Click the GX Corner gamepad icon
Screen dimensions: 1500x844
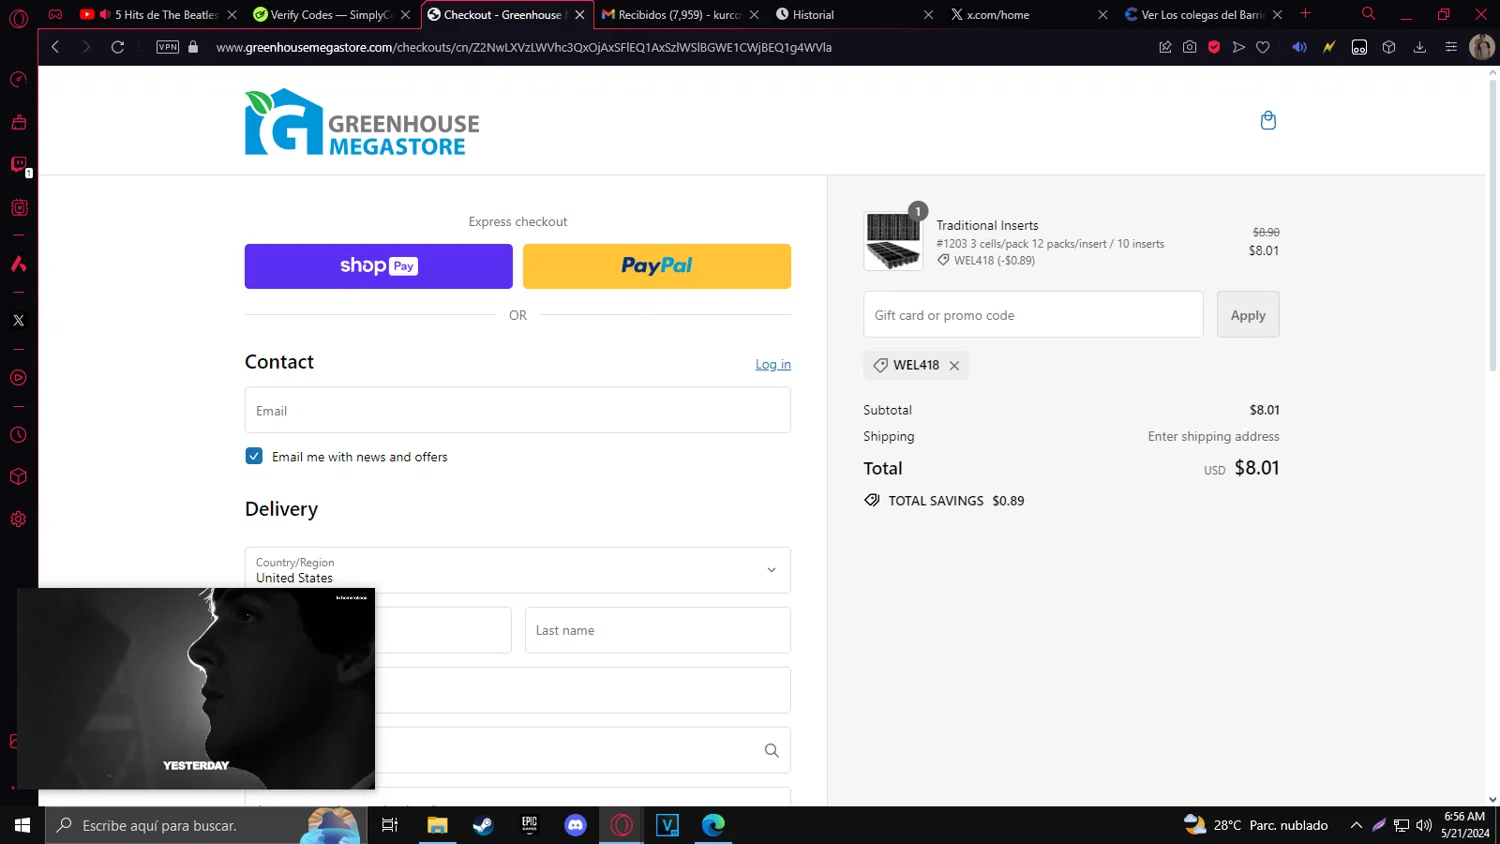55,14
